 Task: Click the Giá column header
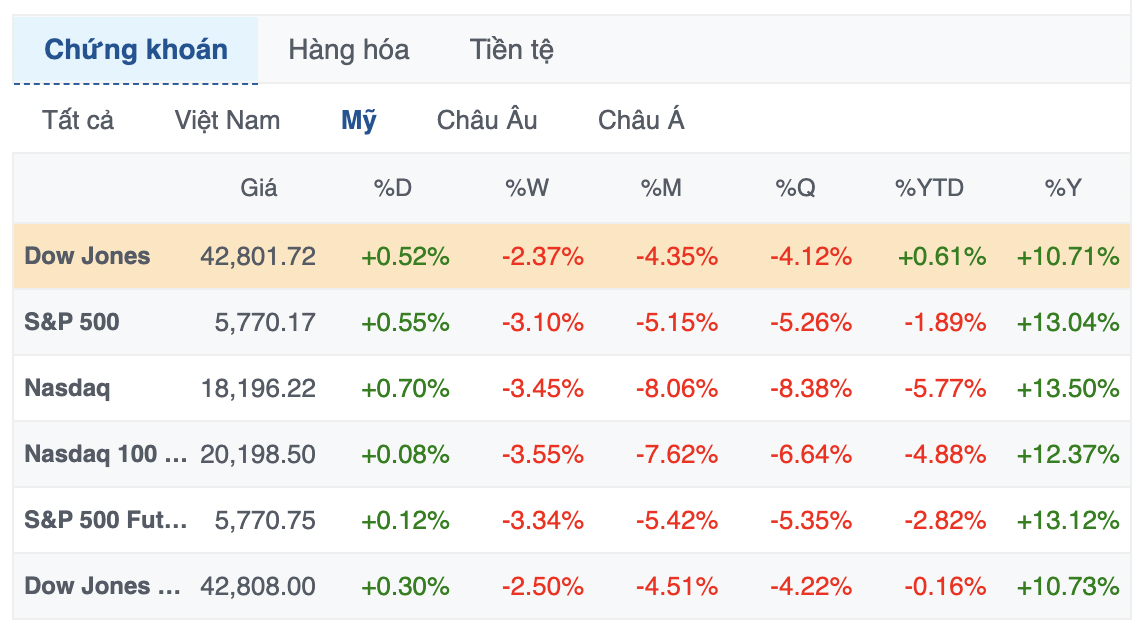(x=259, y=187)
